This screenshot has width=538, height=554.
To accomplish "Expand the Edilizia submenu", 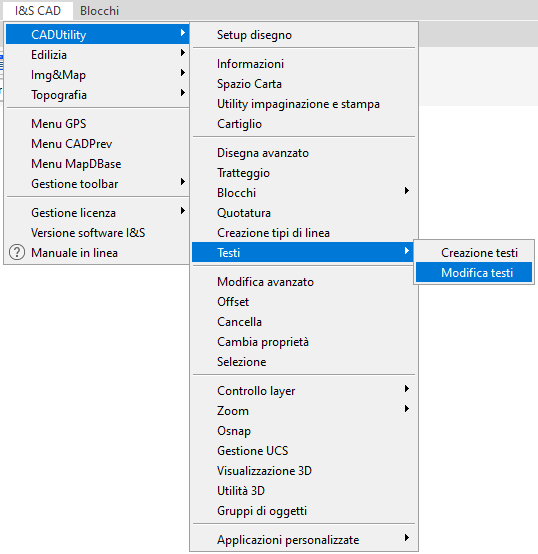I will coord(97,54).
